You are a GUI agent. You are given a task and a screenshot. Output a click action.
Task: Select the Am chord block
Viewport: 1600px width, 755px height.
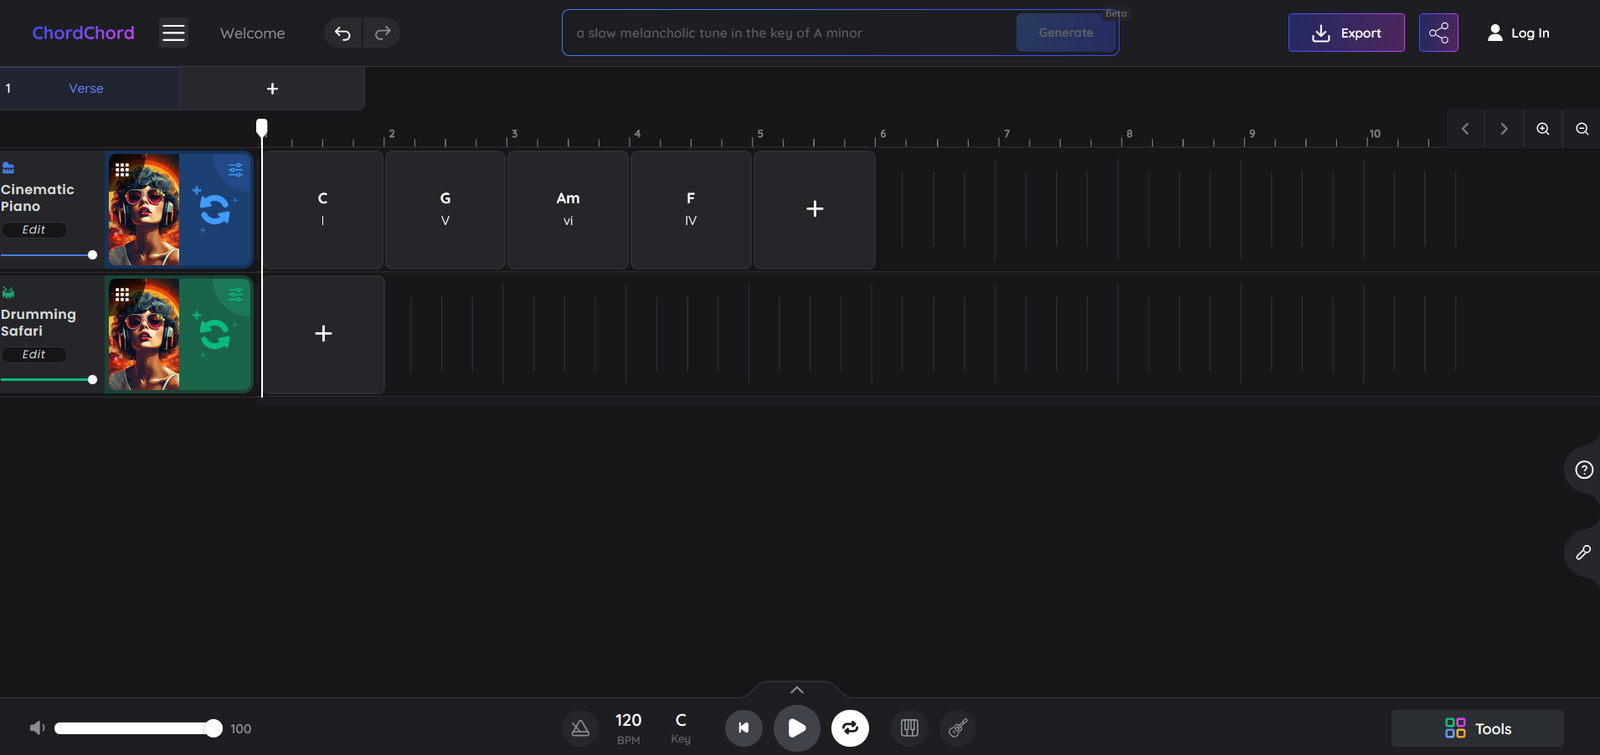(568, 209)
